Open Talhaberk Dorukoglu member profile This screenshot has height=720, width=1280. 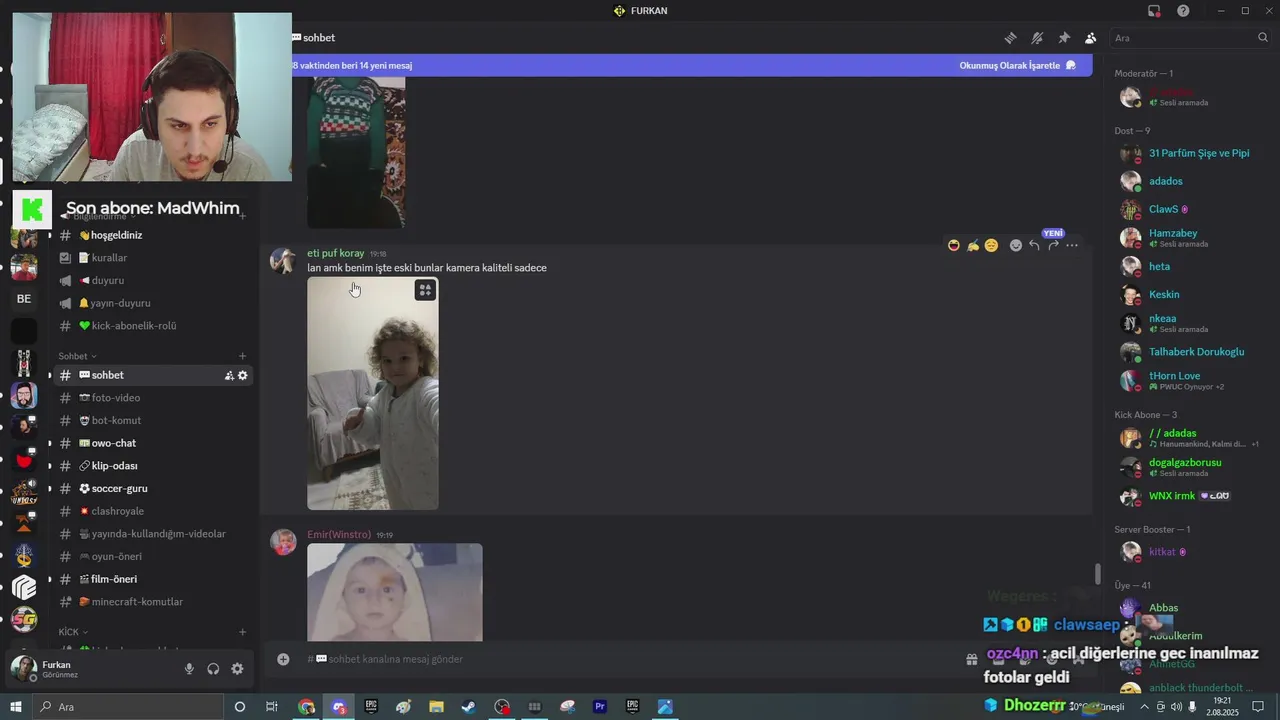coord(1190,352)
